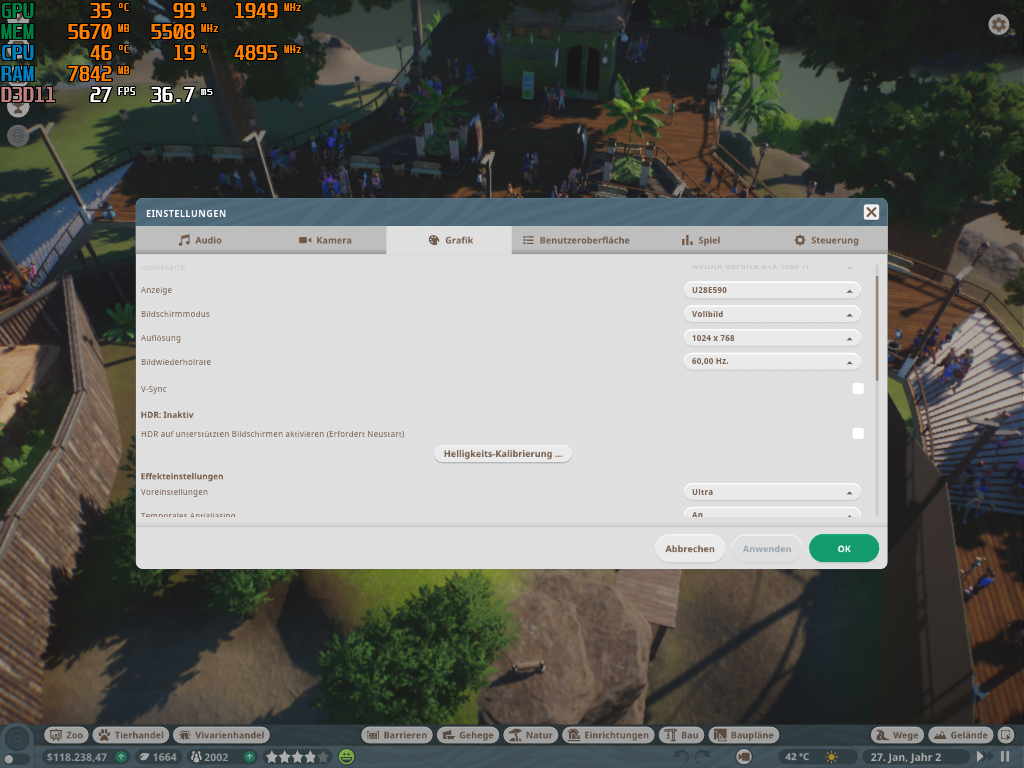The width and height of the screenshot is (1024, 768).
Task: Open the Auflösung dropdown 1024 x 768
Action: tap(772, 338)
